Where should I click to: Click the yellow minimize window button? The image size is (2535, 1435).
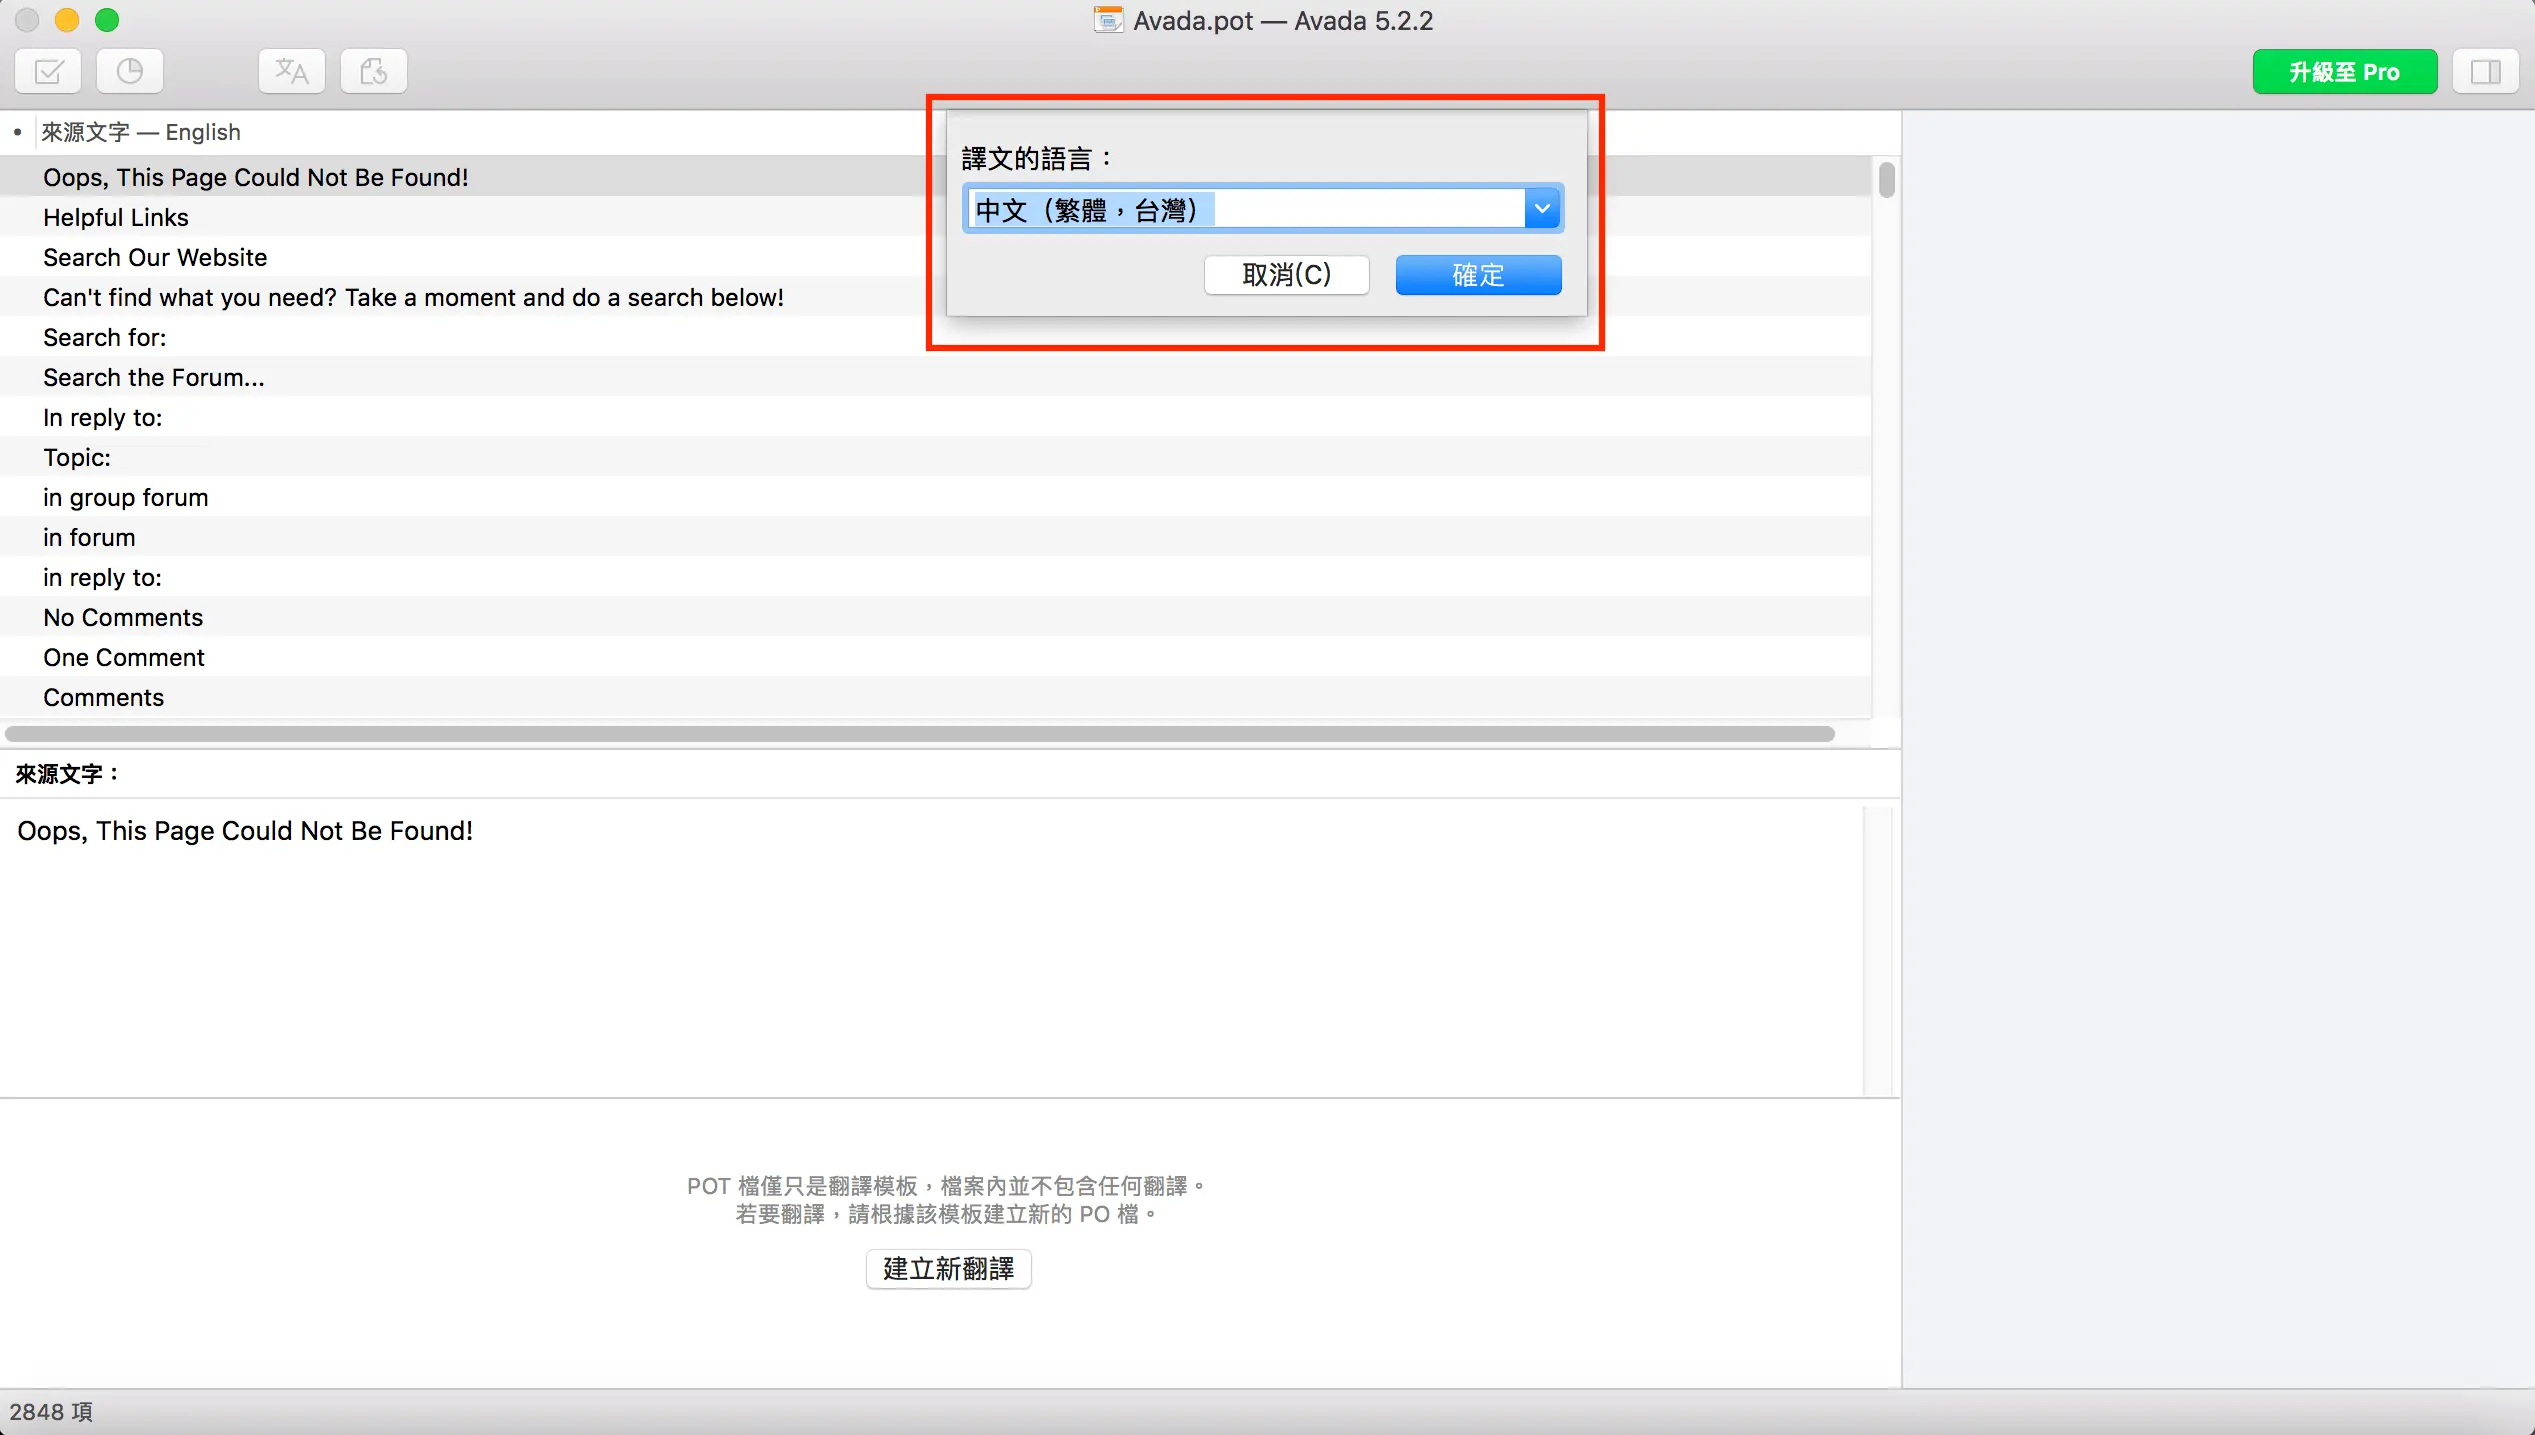point(67,20)
